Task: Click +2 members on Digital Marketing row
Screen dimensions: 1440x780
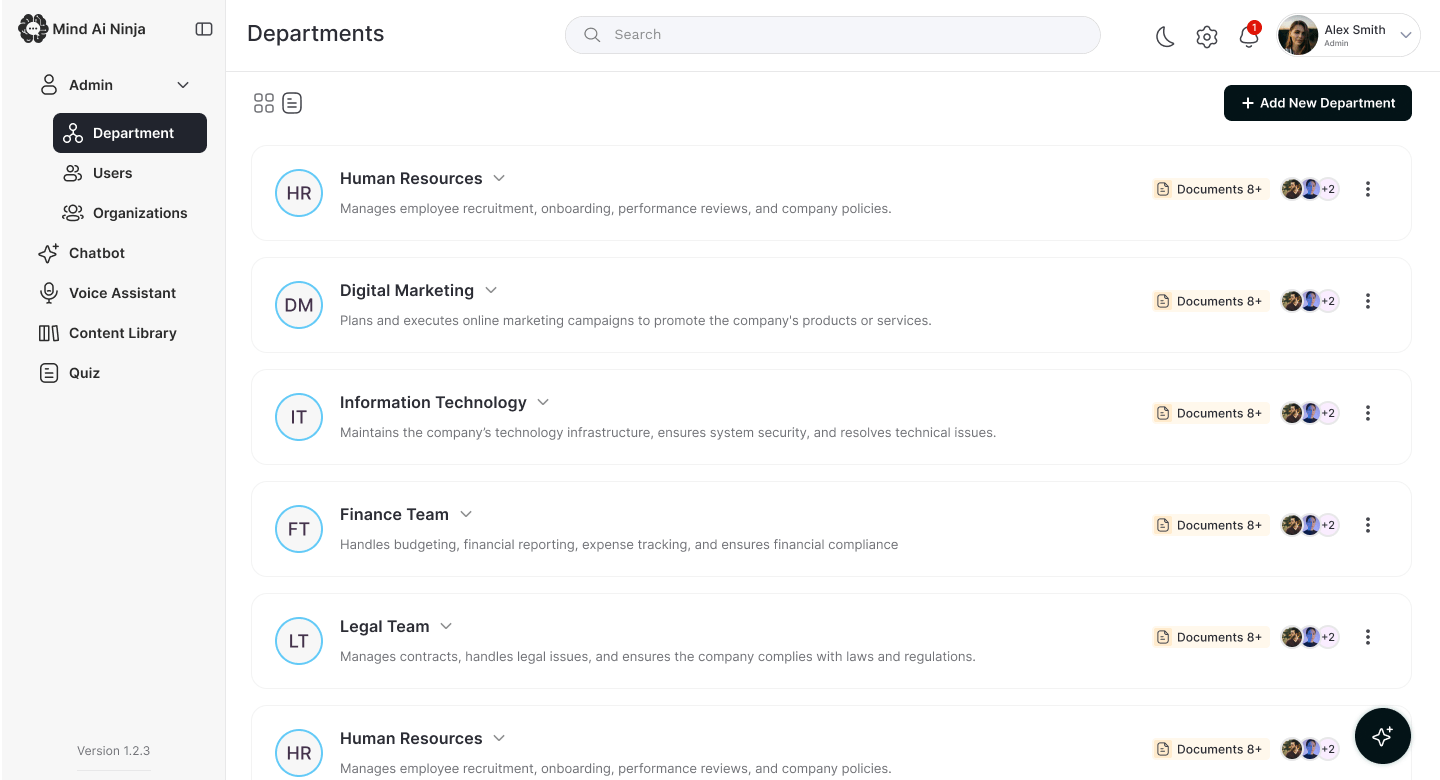Action: [x=1328, y=301]
